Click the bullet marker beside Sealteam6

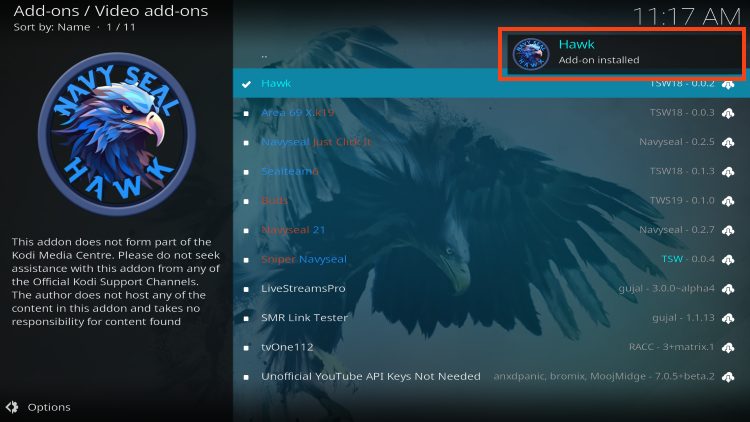(x=246, y=172)
